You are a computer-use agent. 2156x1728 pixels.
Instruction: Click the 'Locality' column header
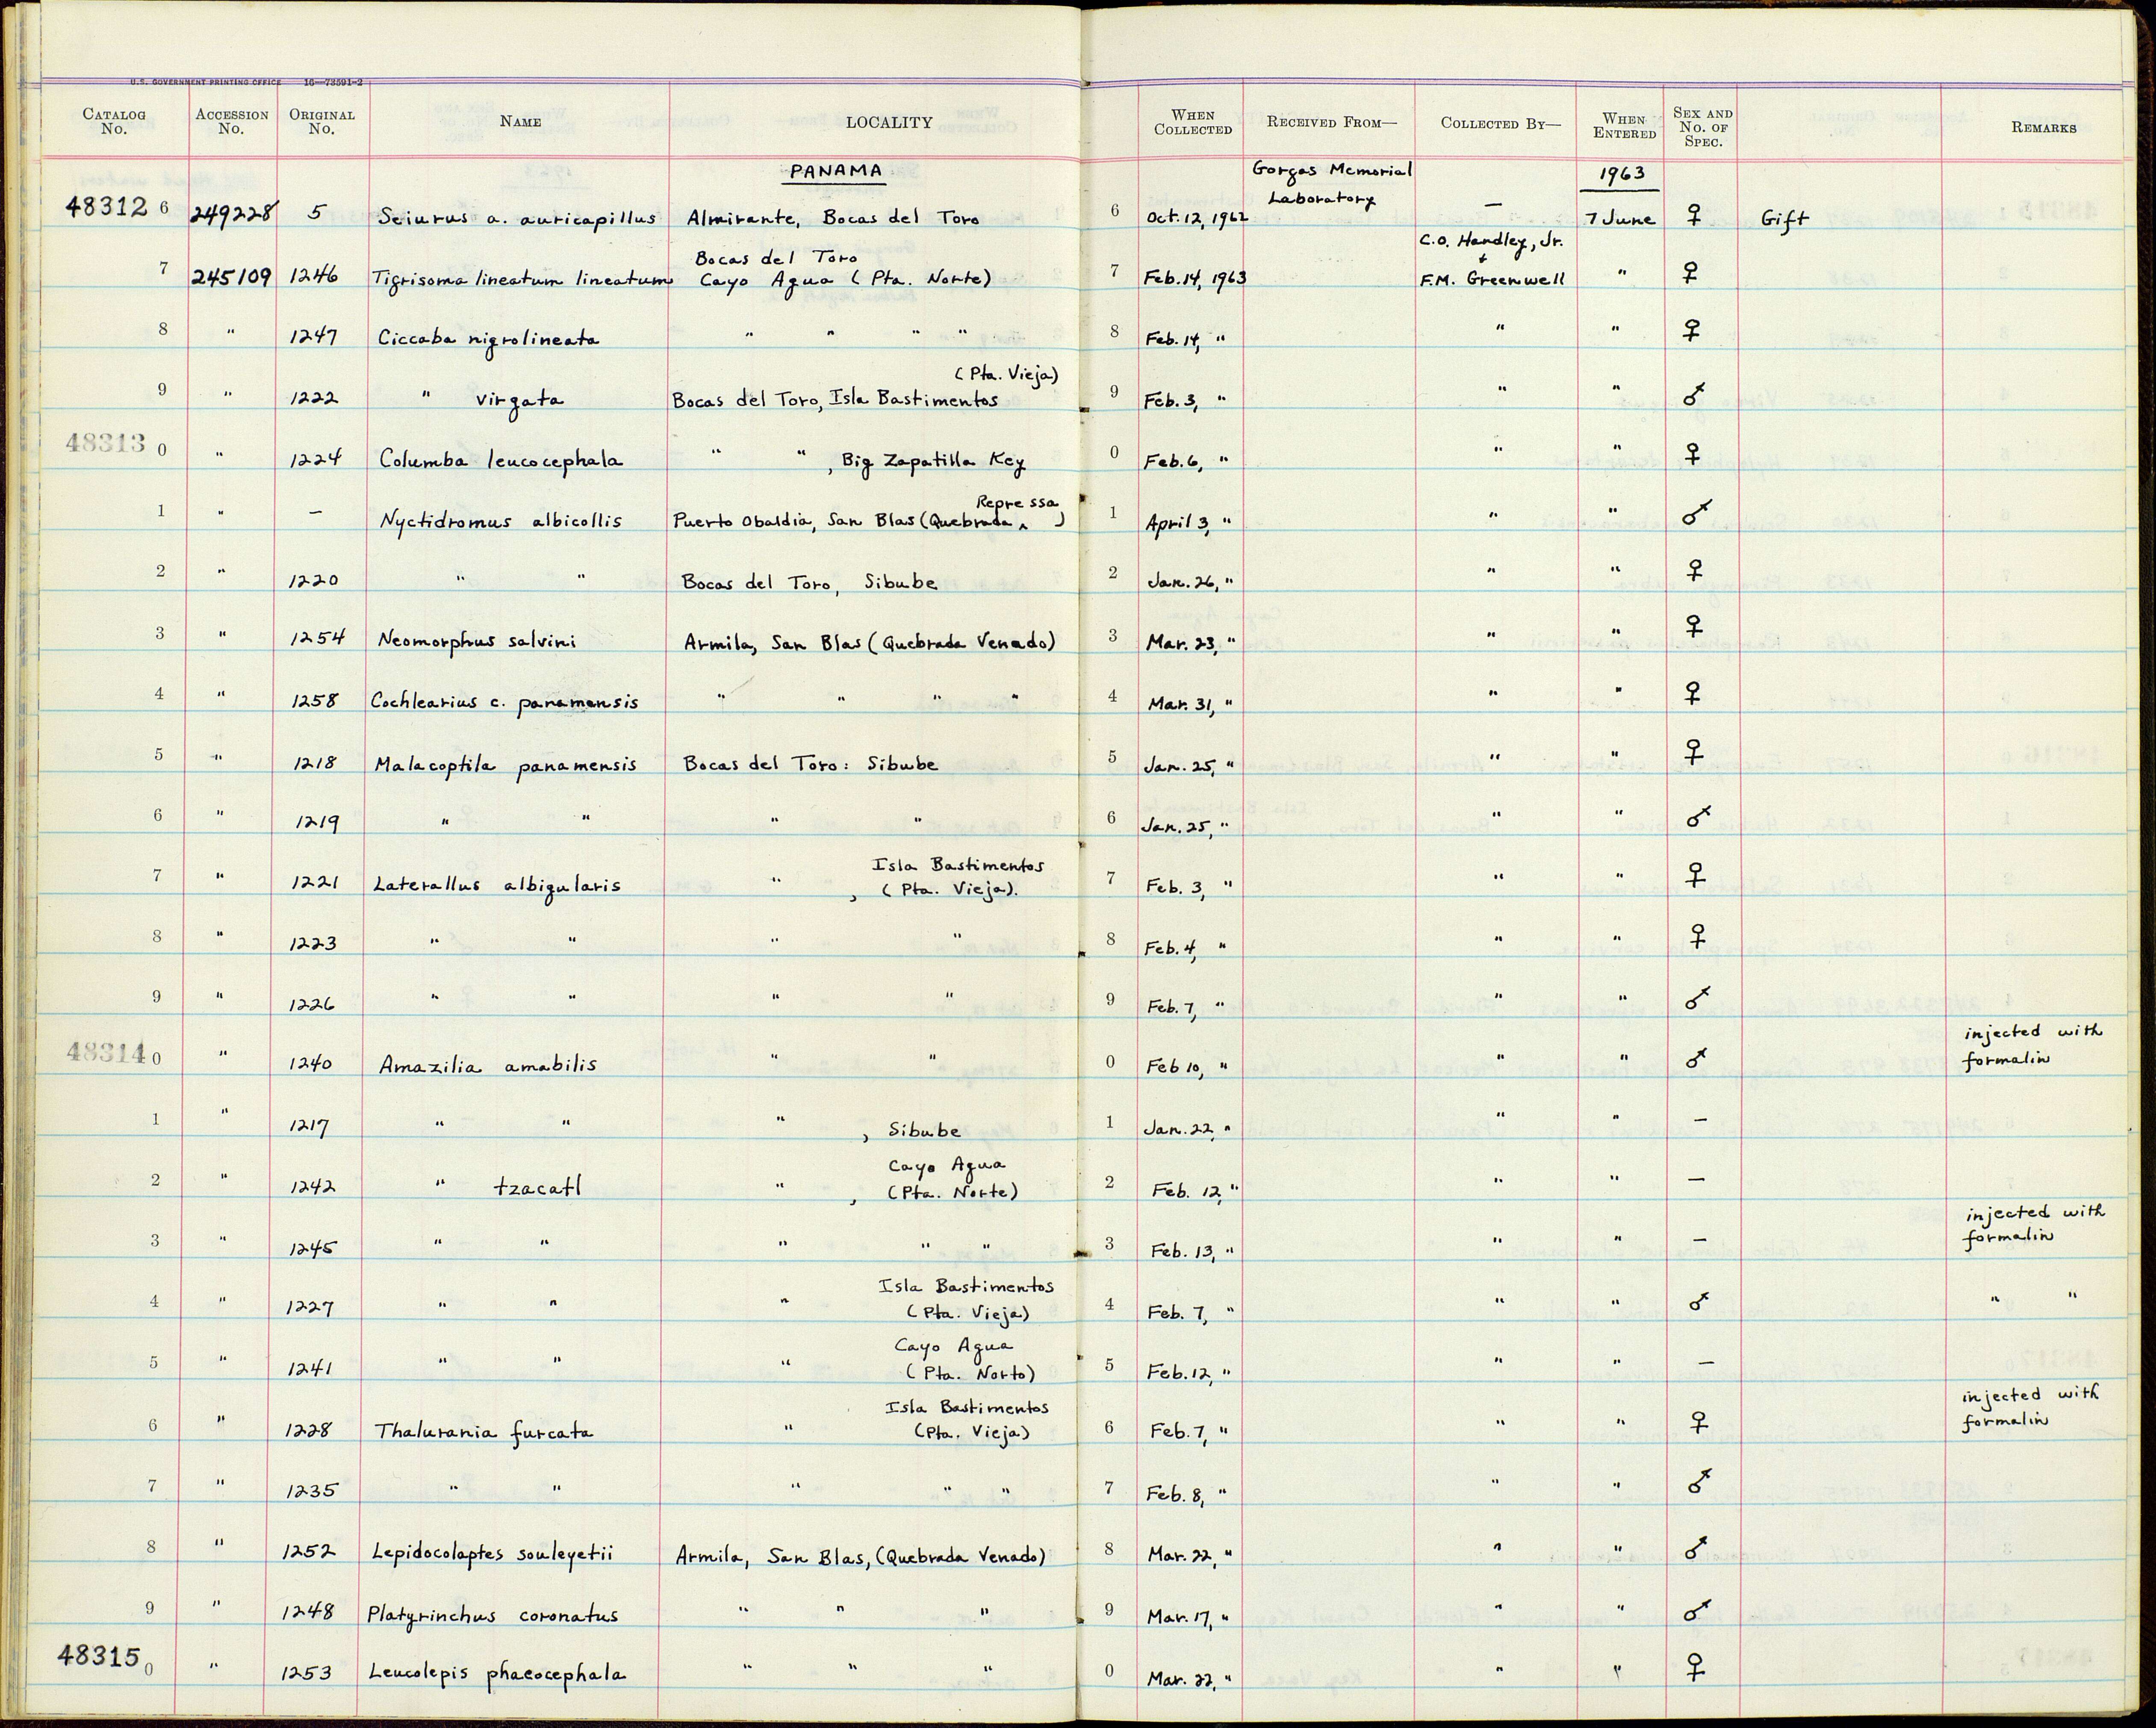coord(889,122)
